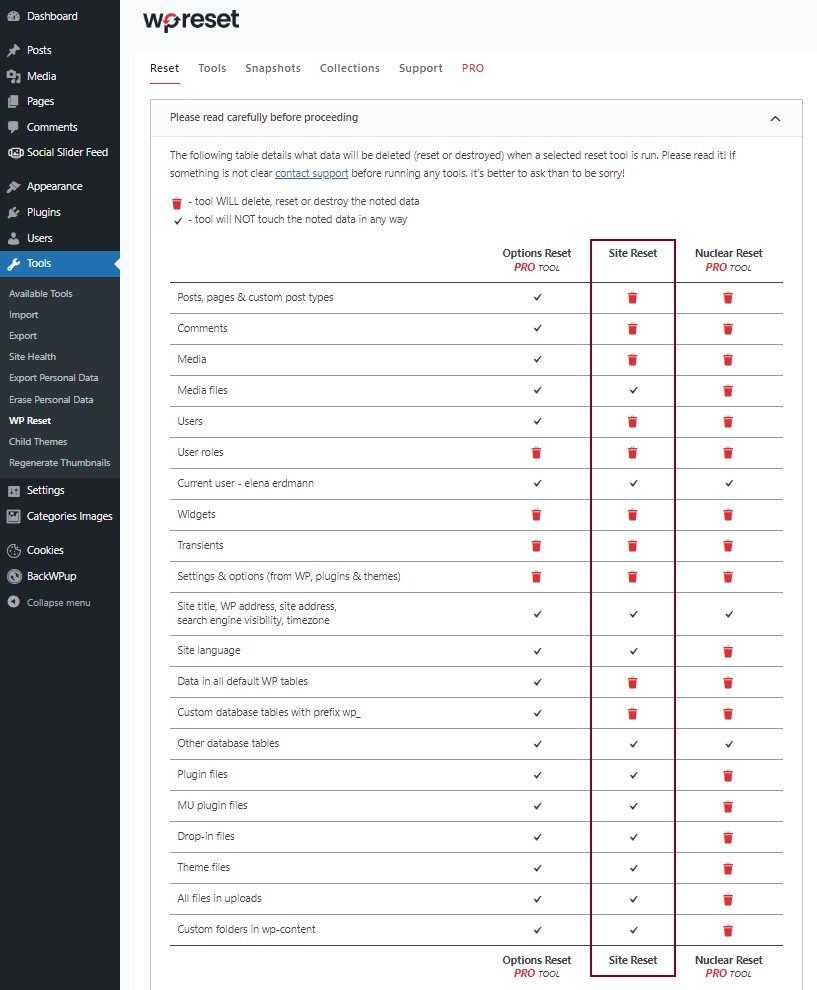Open the Collections tab
The image size is (817, 990).
pyautogui.click(x=349, y=68)
